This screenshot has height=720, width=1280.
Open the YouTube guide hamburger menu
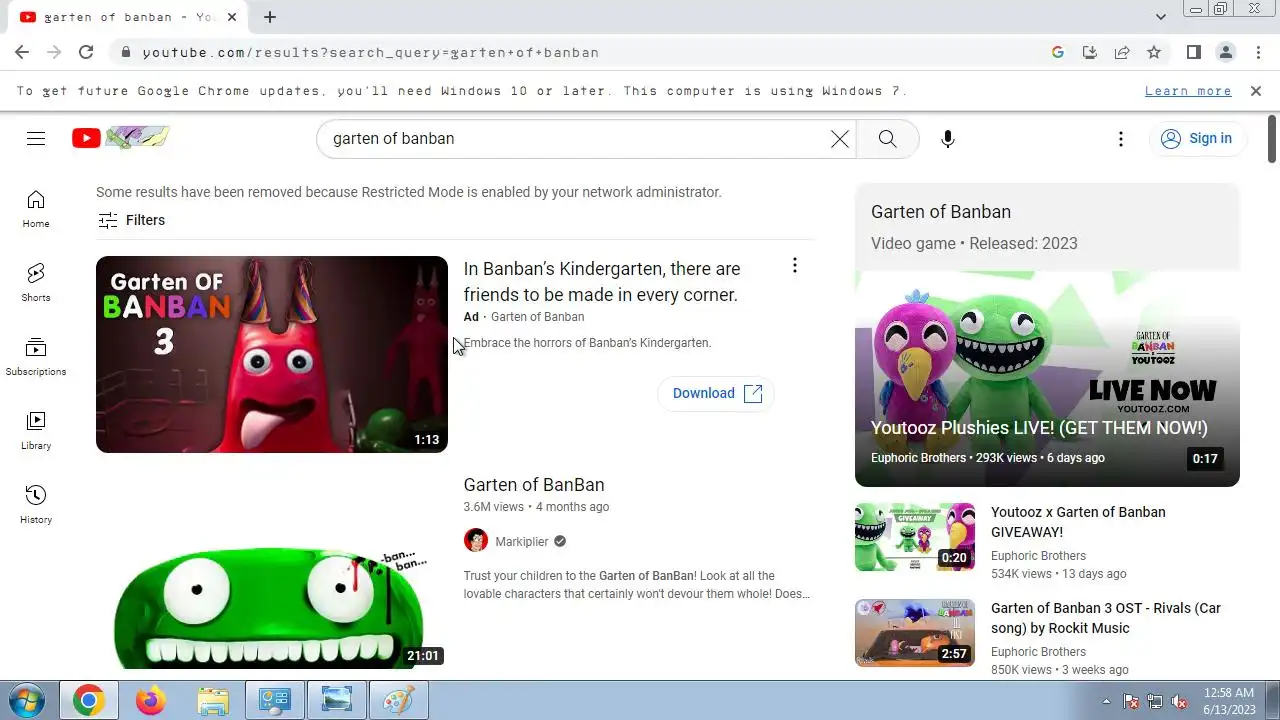coord(36,139)
